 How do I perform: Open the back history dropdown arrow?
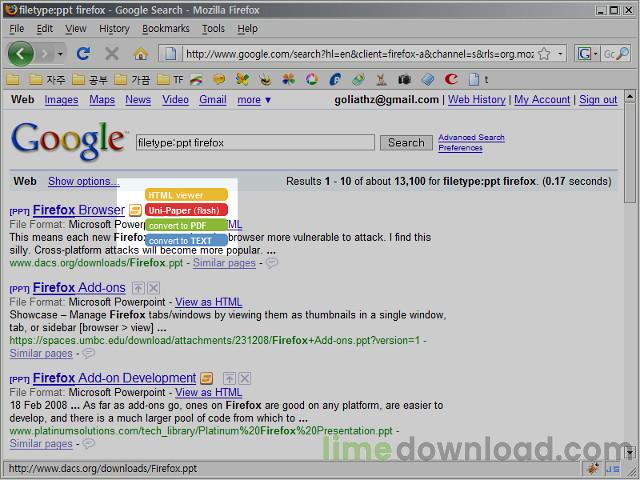coord(60,53)
